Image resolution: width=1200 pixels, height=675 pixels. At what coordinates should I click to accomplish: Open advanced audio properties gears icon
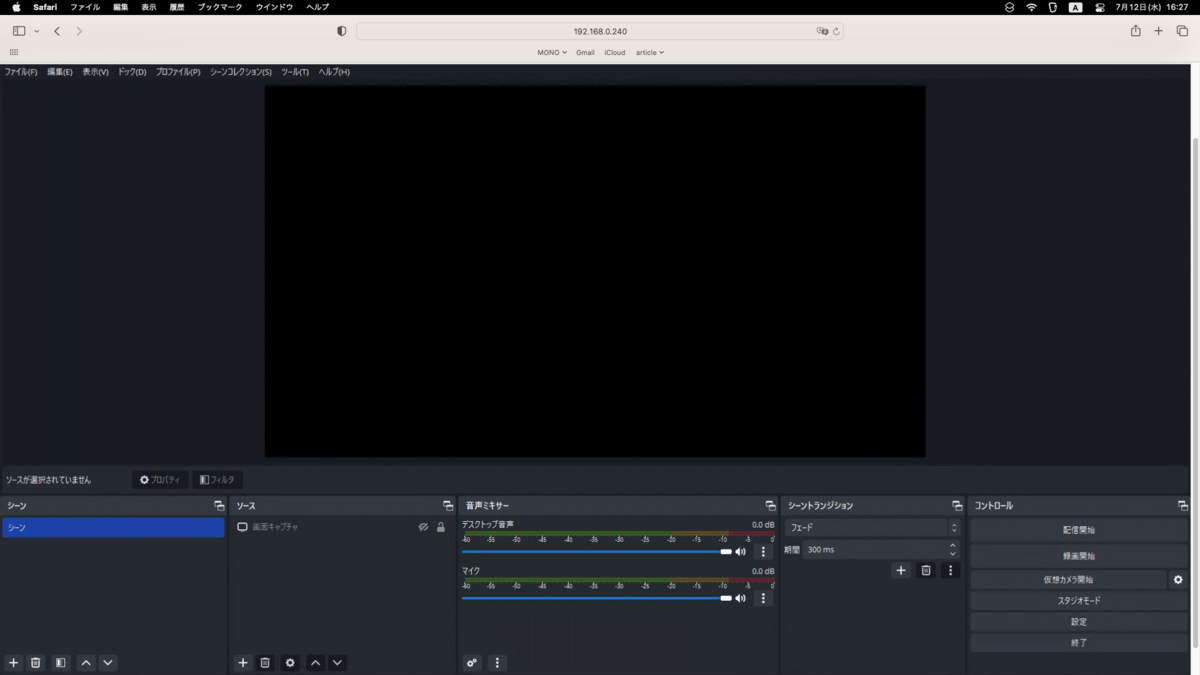pos(472,663)
